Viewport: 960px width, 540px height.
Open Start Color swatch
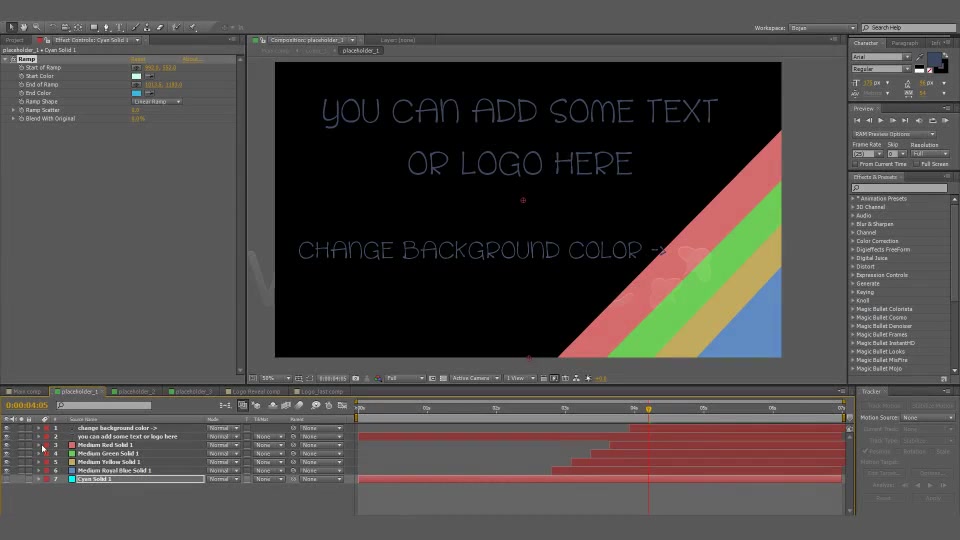tap(137, 76)
